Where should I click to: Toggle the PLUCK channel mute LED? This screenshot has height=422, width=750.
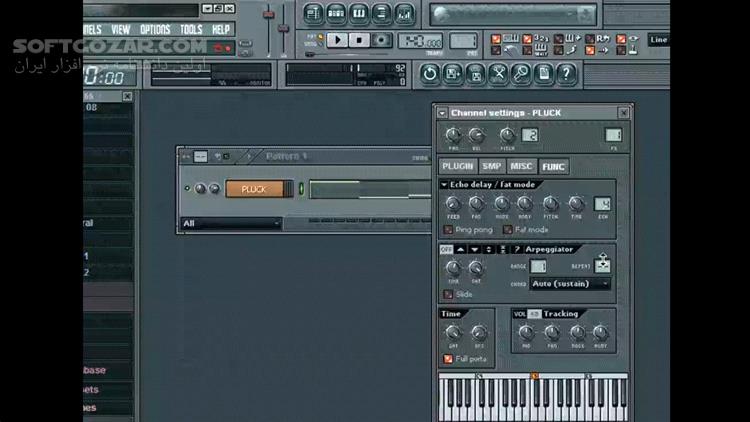187,189
